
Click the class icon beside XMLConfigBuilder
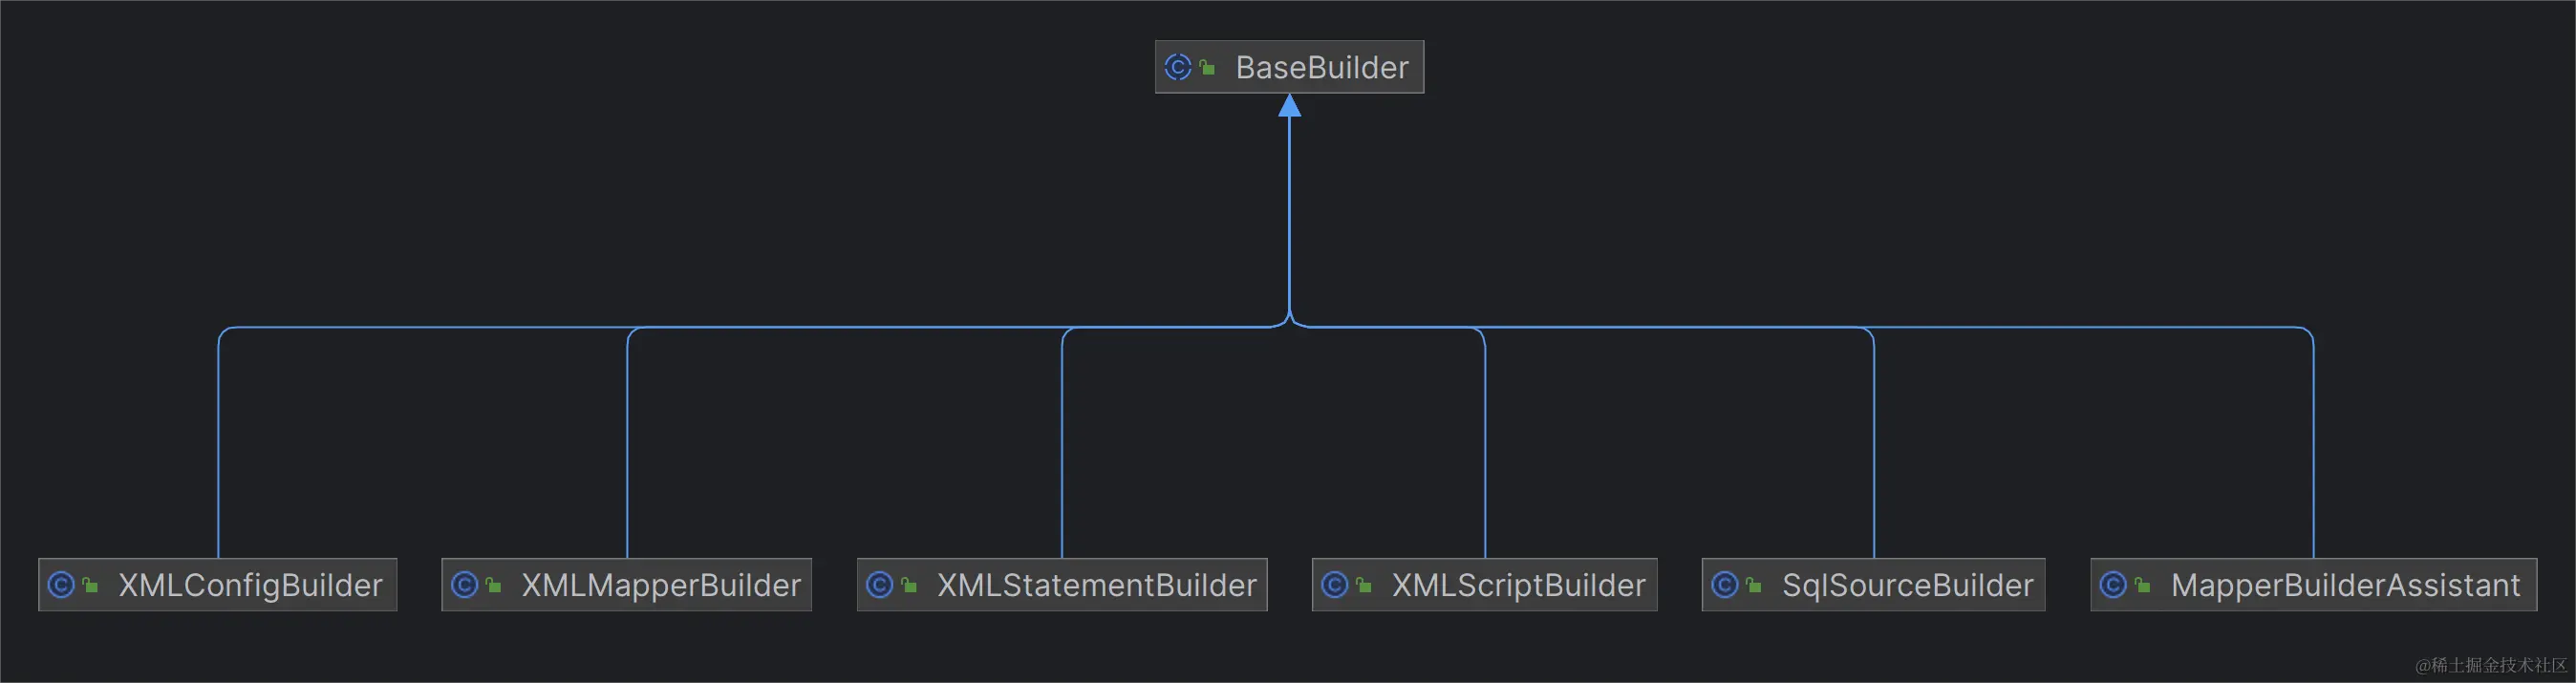coord(61,585)
